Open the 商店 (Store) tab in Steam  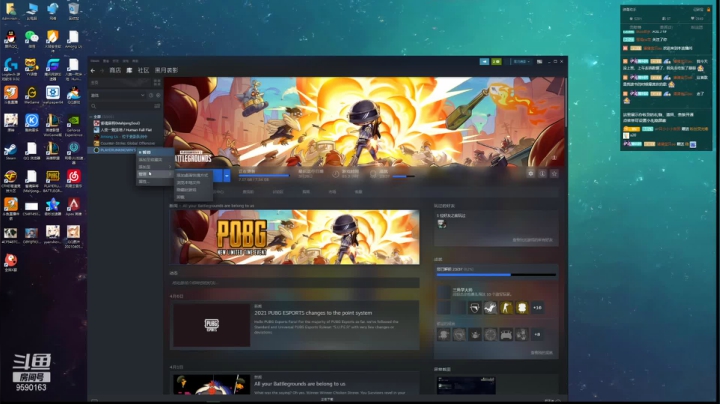click(115, 70)
